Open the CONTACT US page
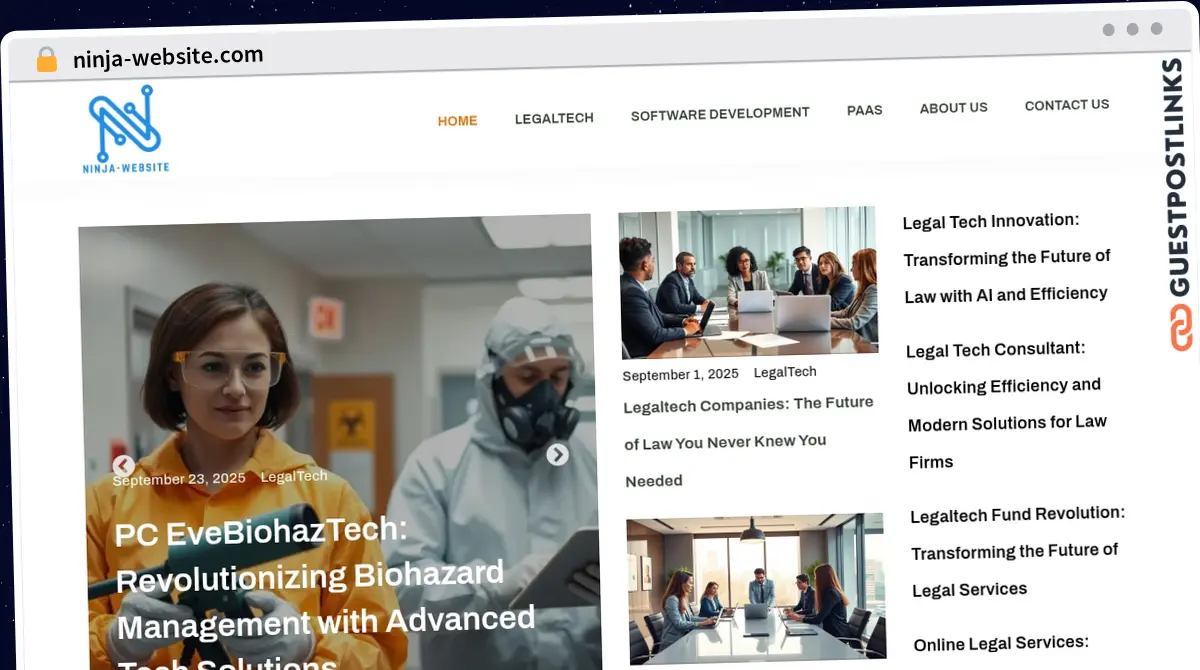The image size is (1200, 670). point(1067,104)
